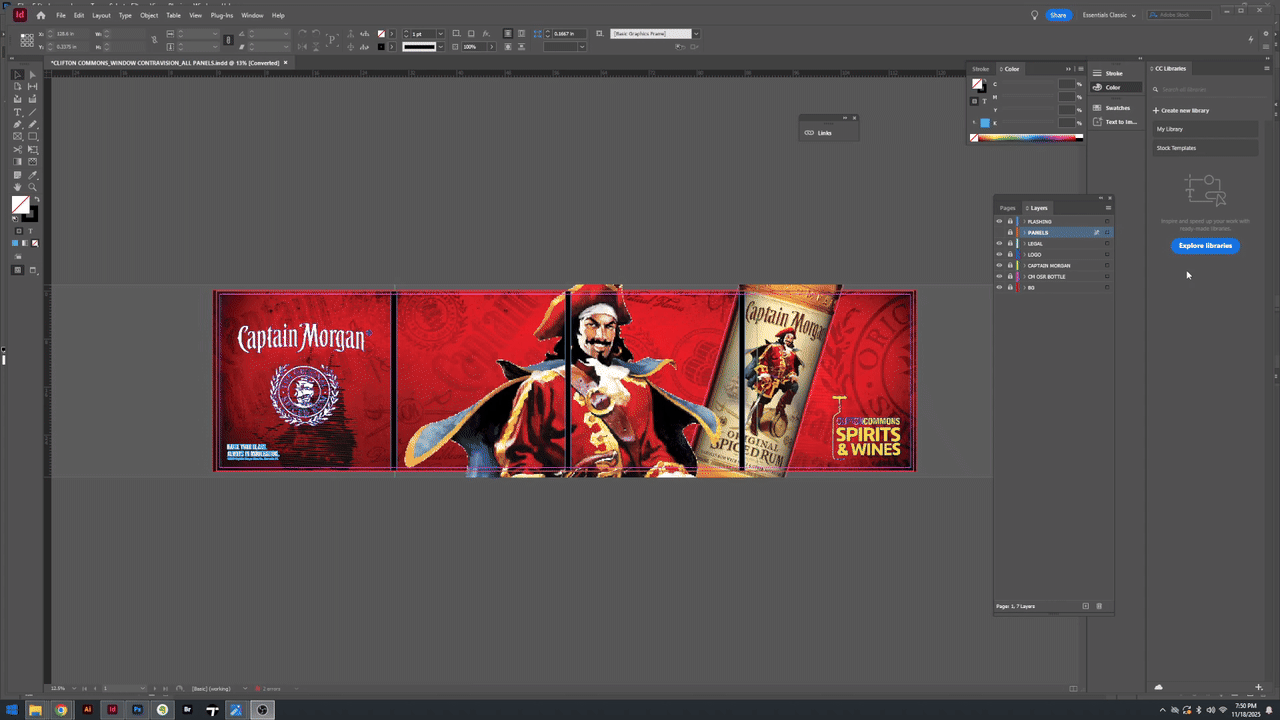Expand the CAPTAIN MORGAN layer
1280x720 pixels.
coord(1023,265)
